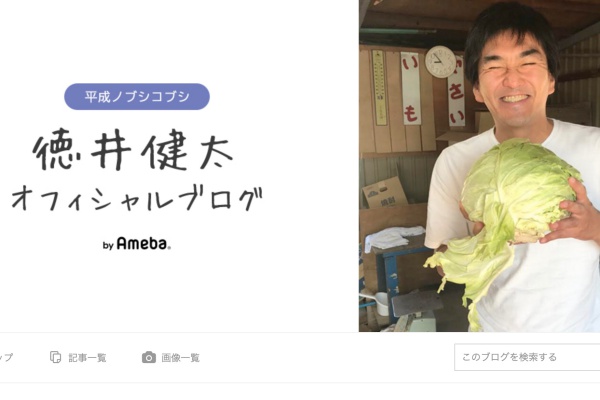The width and height of the screenshot is (600, 400).
Task: Click the purple 平成ノブシコブシ badge
Action: [137, 96]
